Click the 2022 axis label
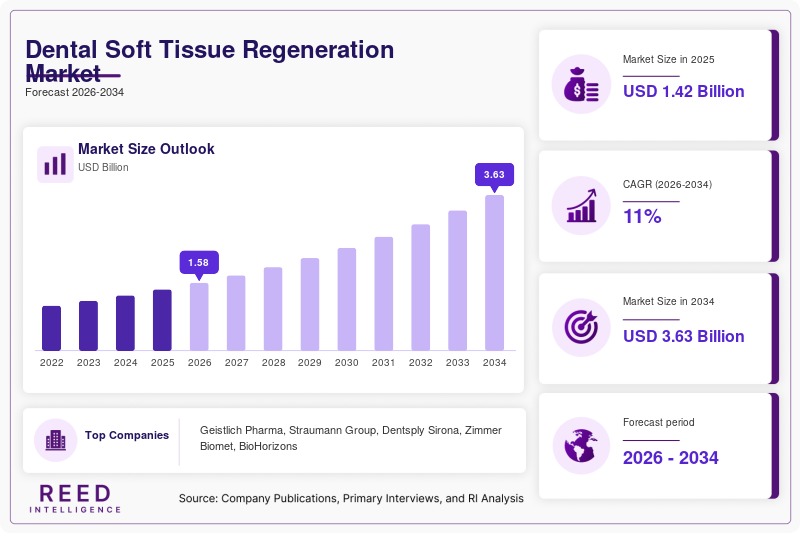Image resolution: width=800 pixels, height=533 pixels. point(52,363)
